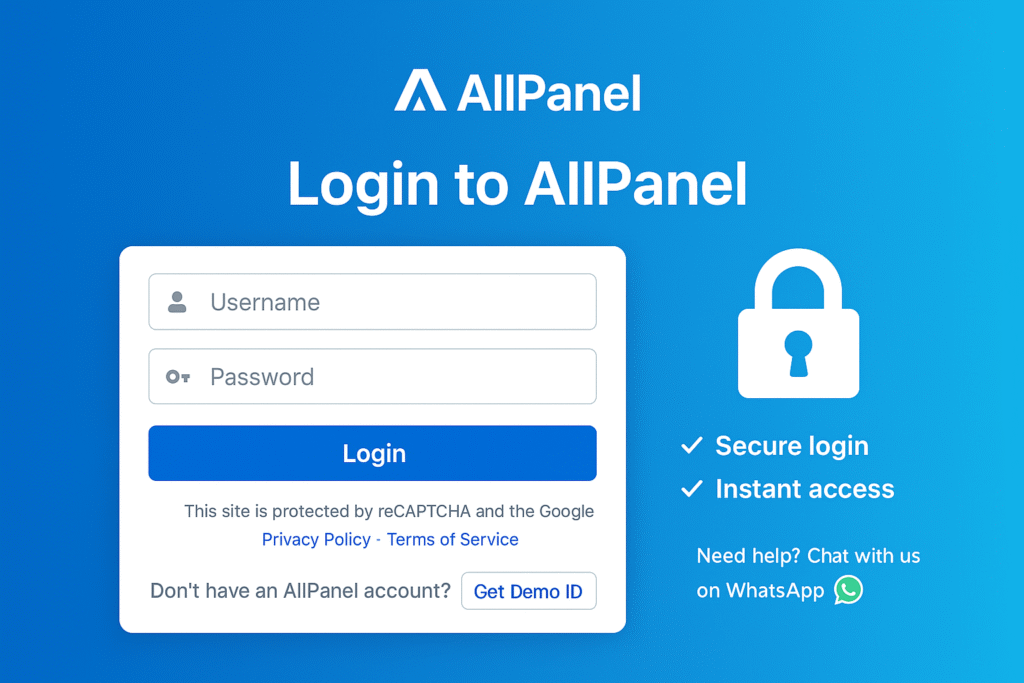Click the Don't have an AllPanel account text
Image resolution: width=1024 pixels, height=683 pixels.
(x=300, y=591)
